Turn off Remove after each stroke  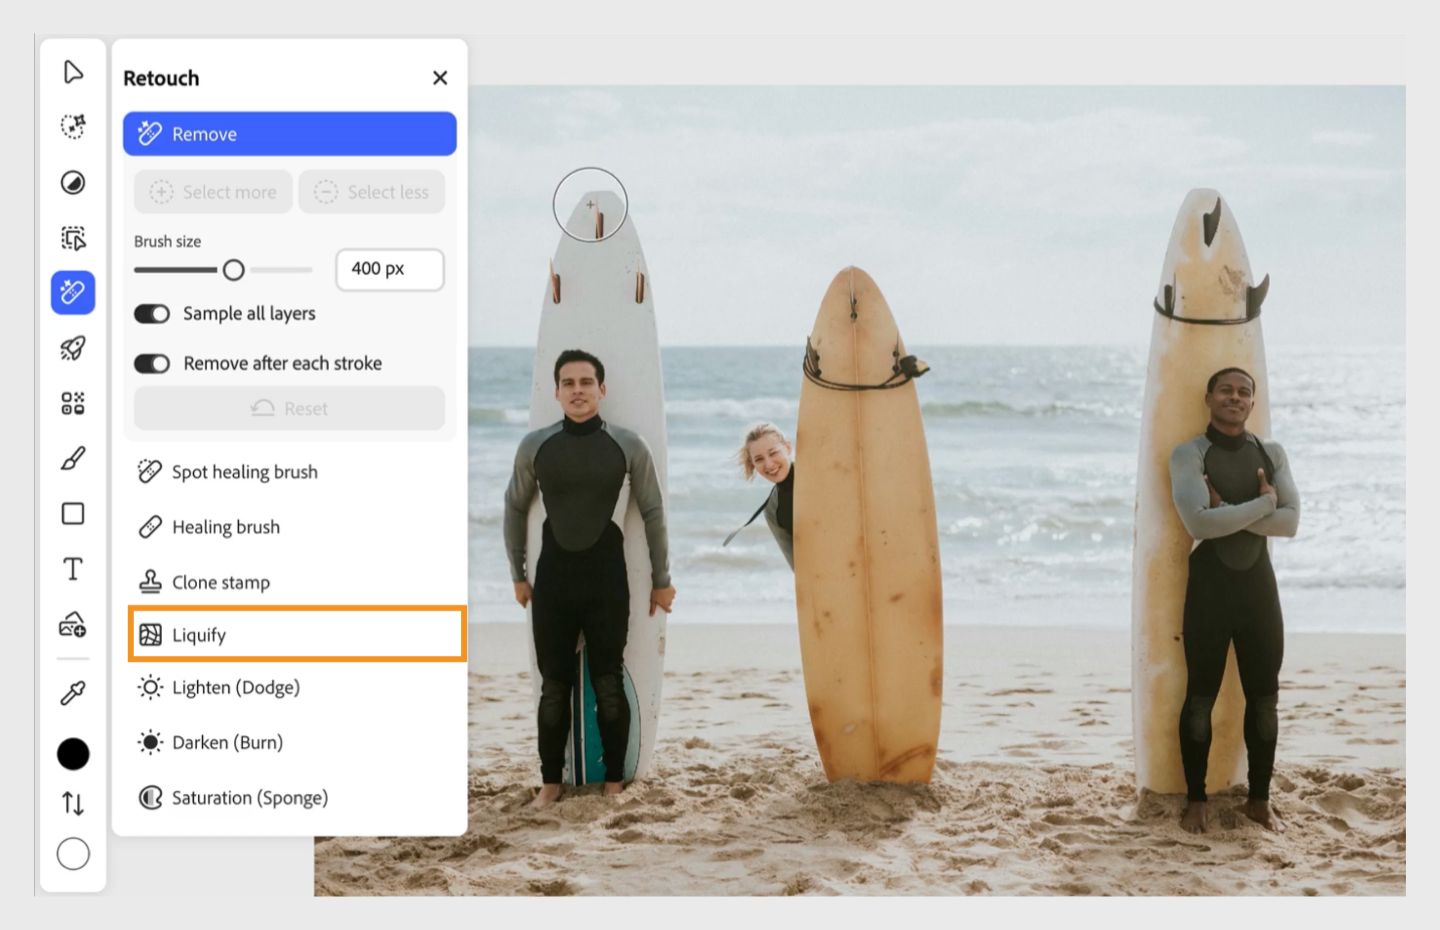152,363
